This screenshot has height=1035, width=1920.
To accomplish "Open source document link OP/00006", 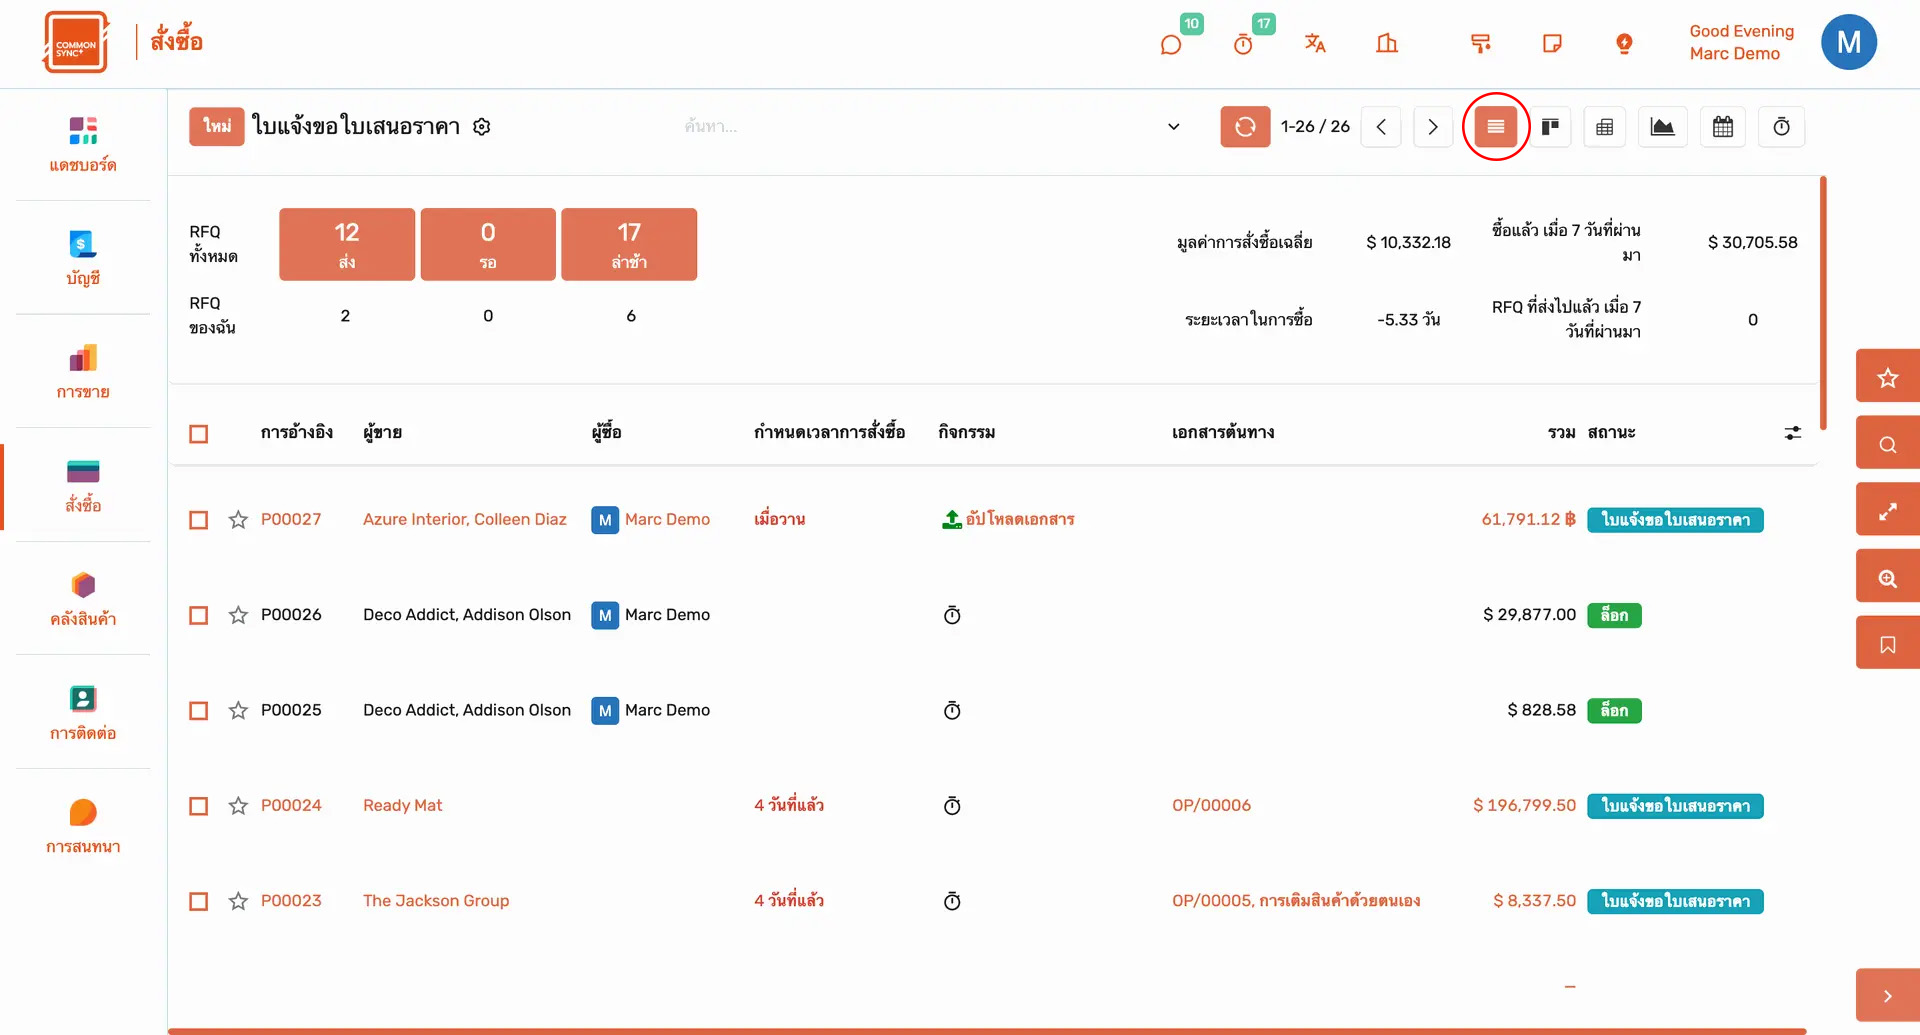I will coord(1211,806).
